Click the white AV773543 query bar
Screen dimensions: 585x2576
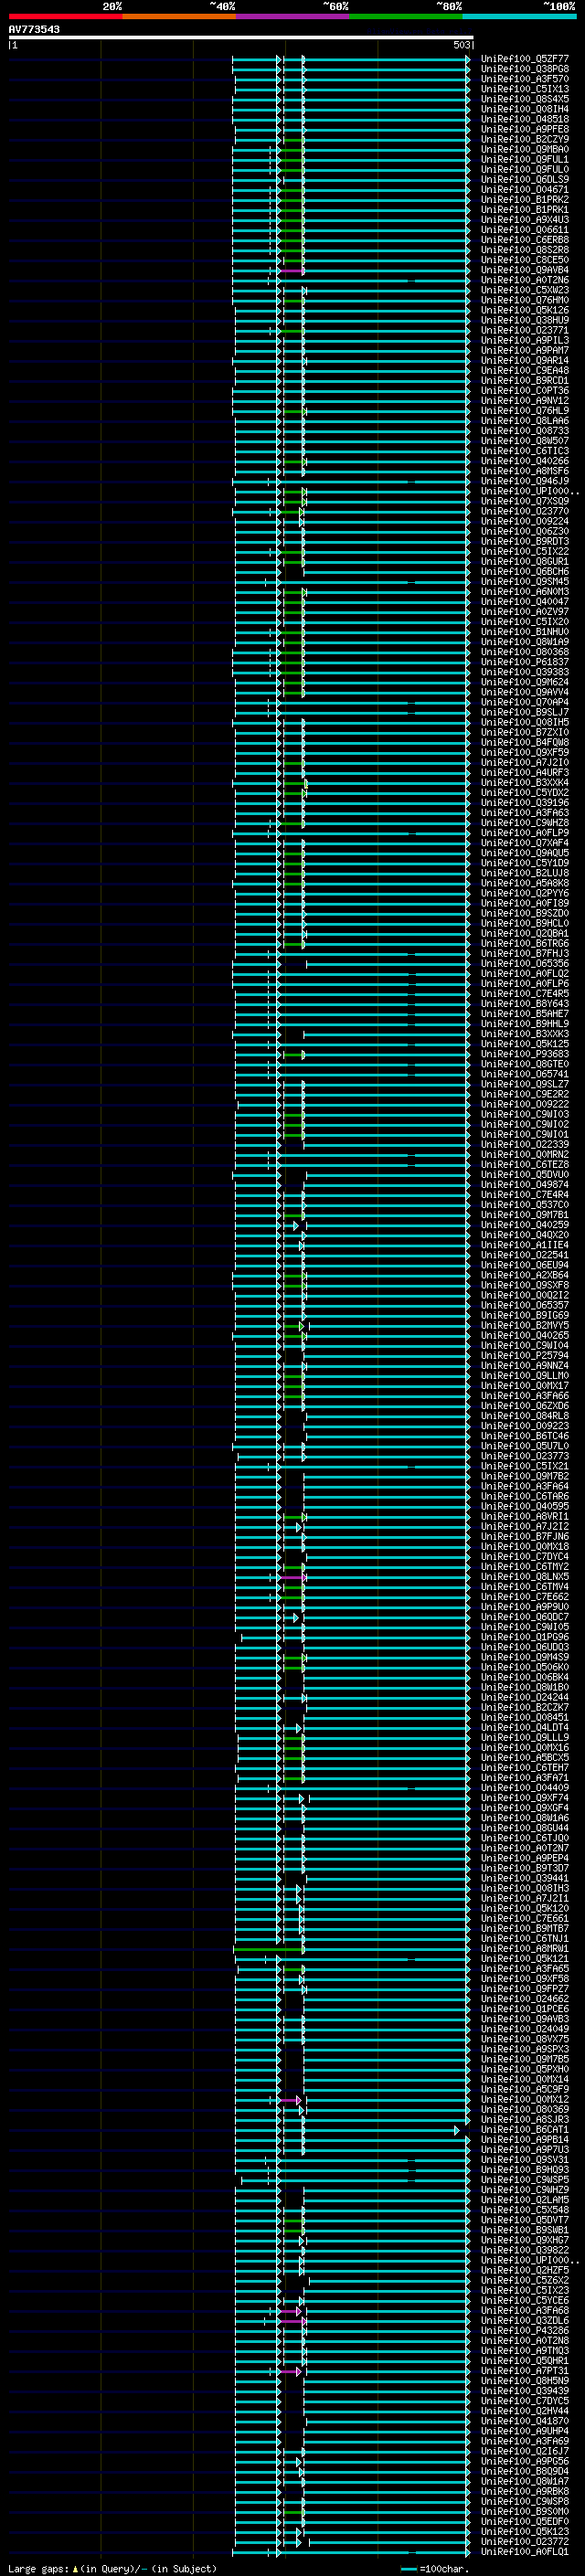point(240,38)
